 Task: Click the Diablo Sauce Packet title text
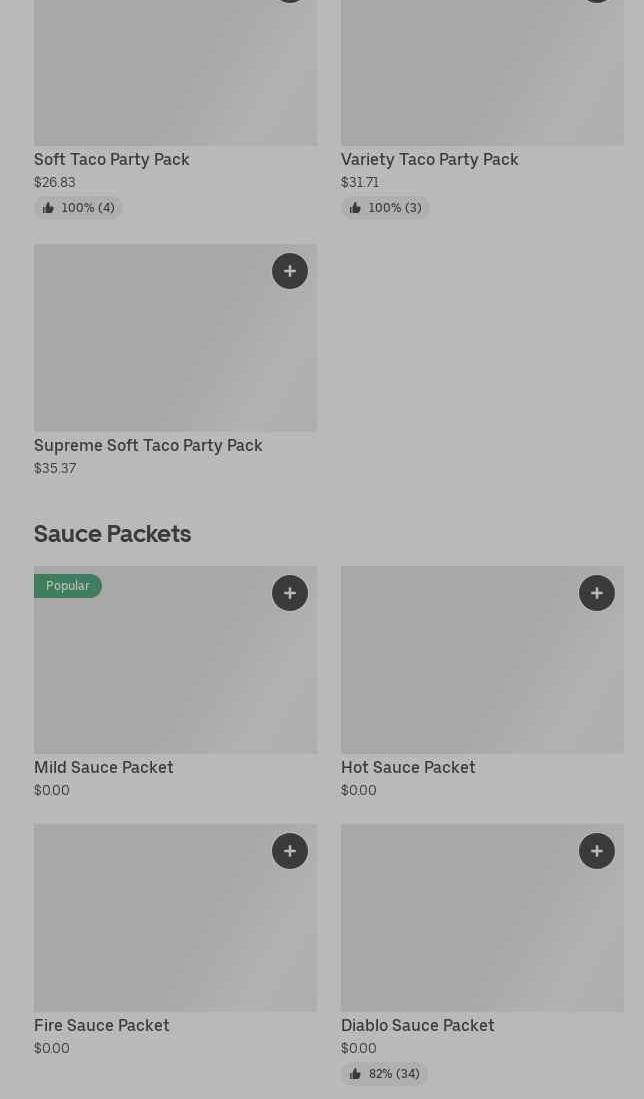tap(418, 1026)
